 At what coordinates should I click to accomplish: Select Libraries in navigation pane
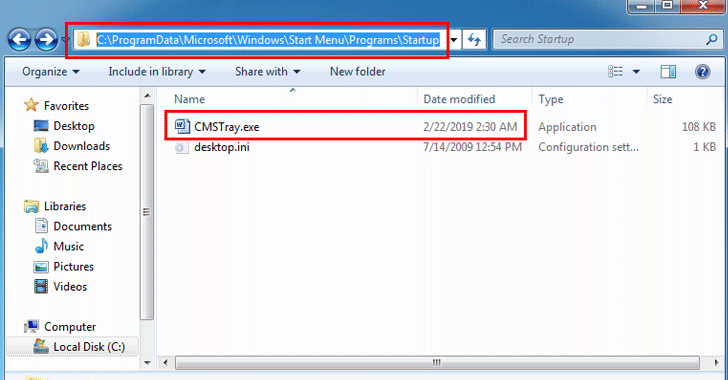point(65,206)
